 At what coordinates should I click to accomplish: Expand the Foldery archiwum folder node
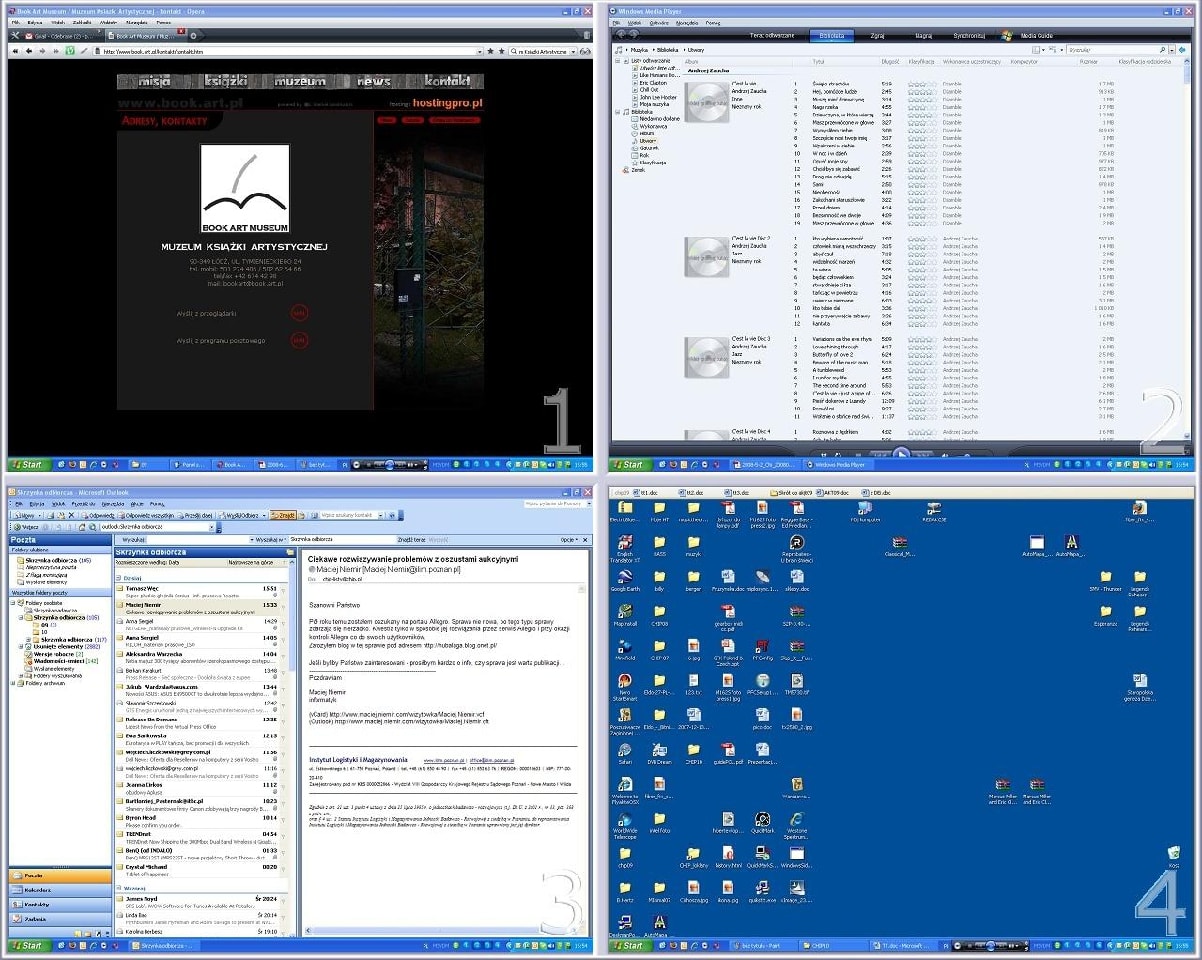[x=14, y=683]
